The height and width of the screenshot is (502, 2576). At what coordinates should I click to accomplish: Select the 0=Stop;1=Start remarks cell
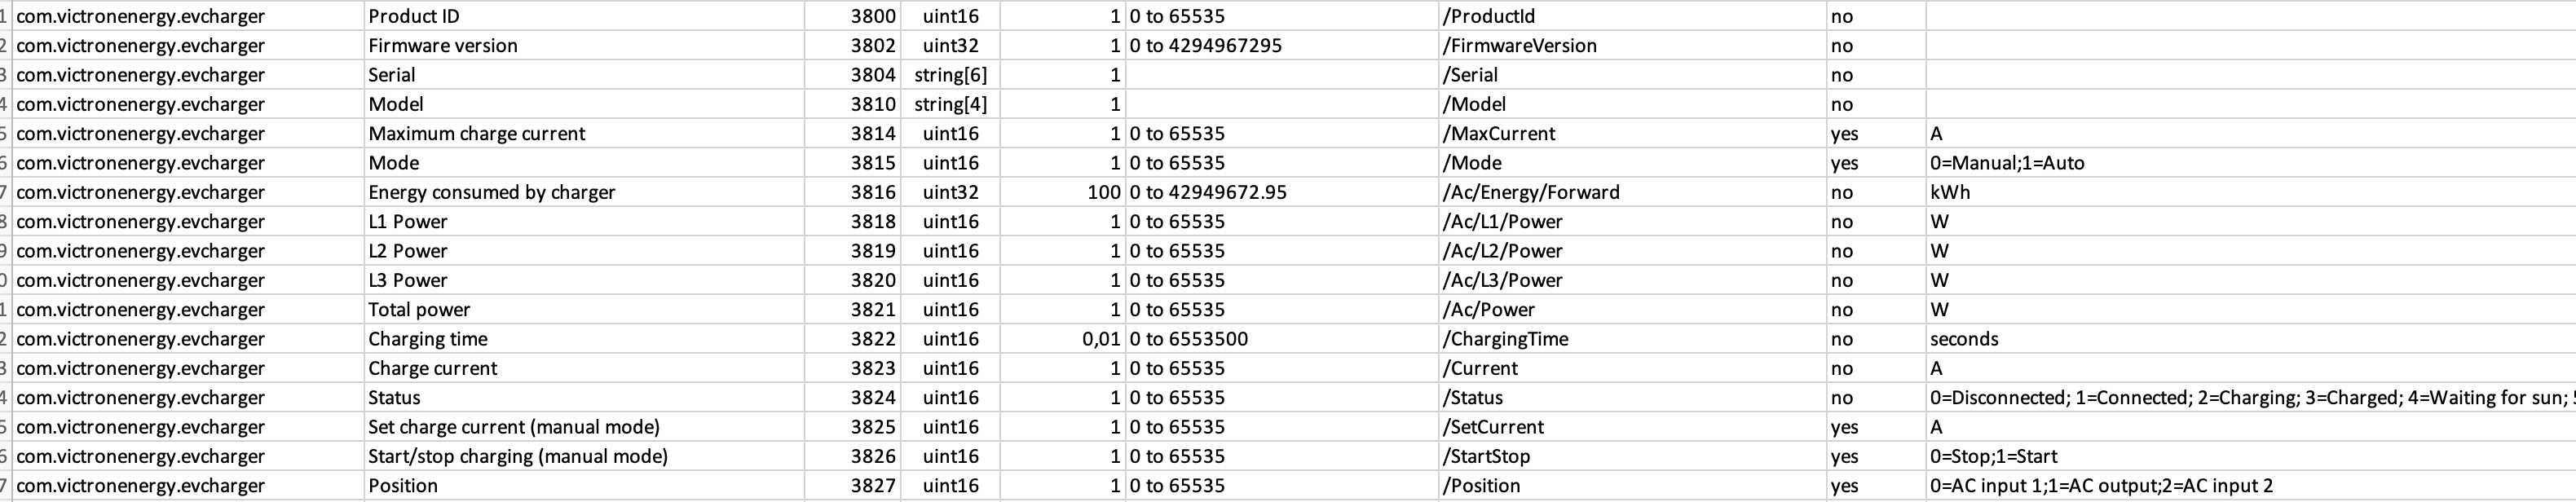[2250, 456]
